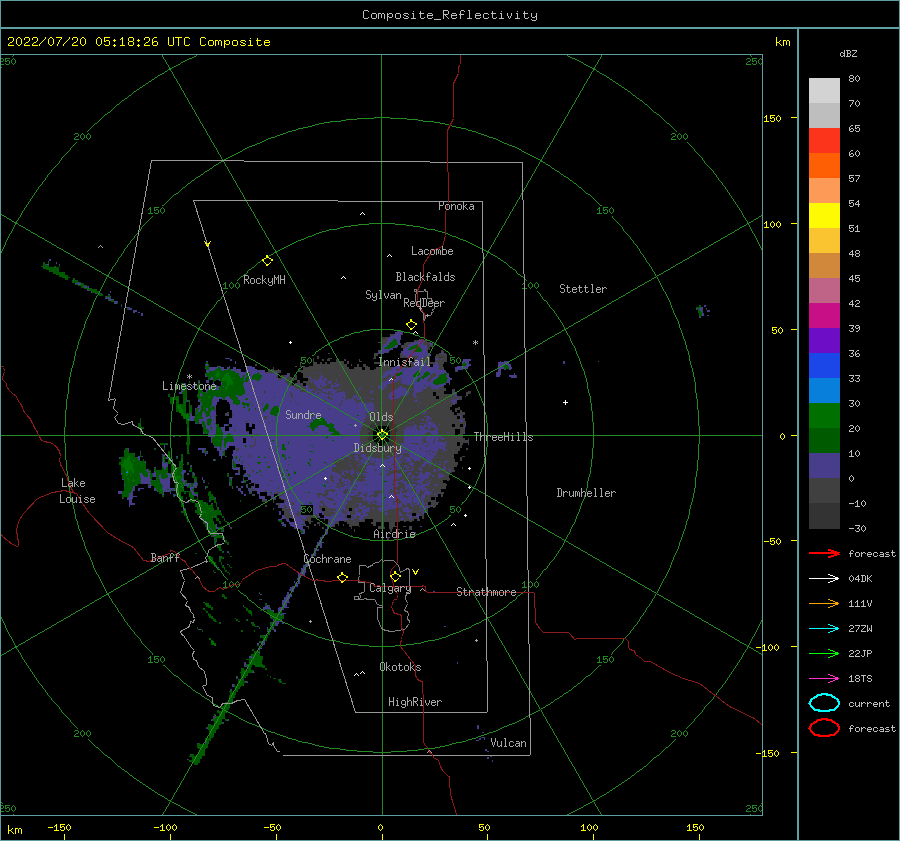Click the yellow 54-51 dBZ color swatch

(824, 215)
